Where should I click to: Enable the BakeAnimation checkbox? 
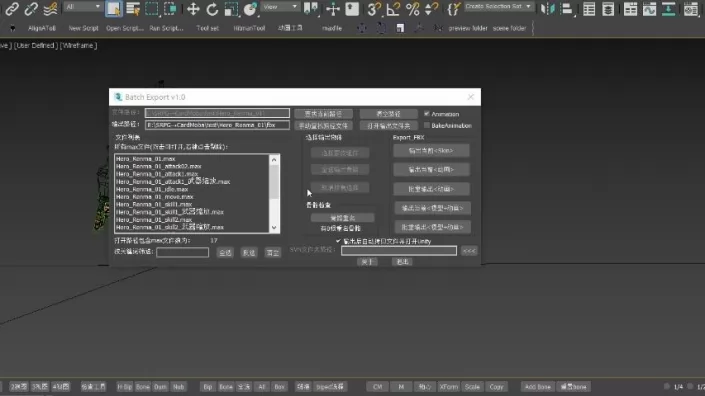[x=427, y=125]
